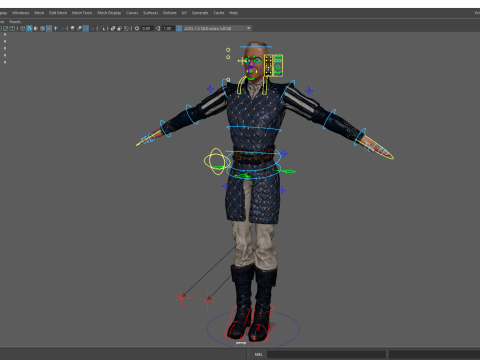Image resolution: width=480 pixels, height=360 pixels.
Task: Toggle Wireframe on Shaded display
Action: (x=42, y=28)
